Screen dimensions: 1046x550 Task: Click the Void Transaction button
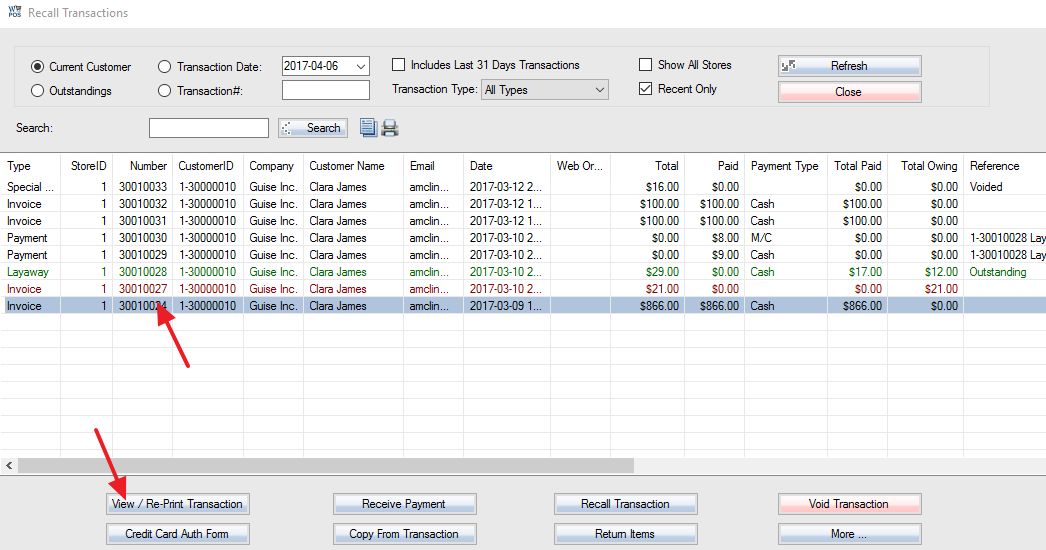pos(849,504)
